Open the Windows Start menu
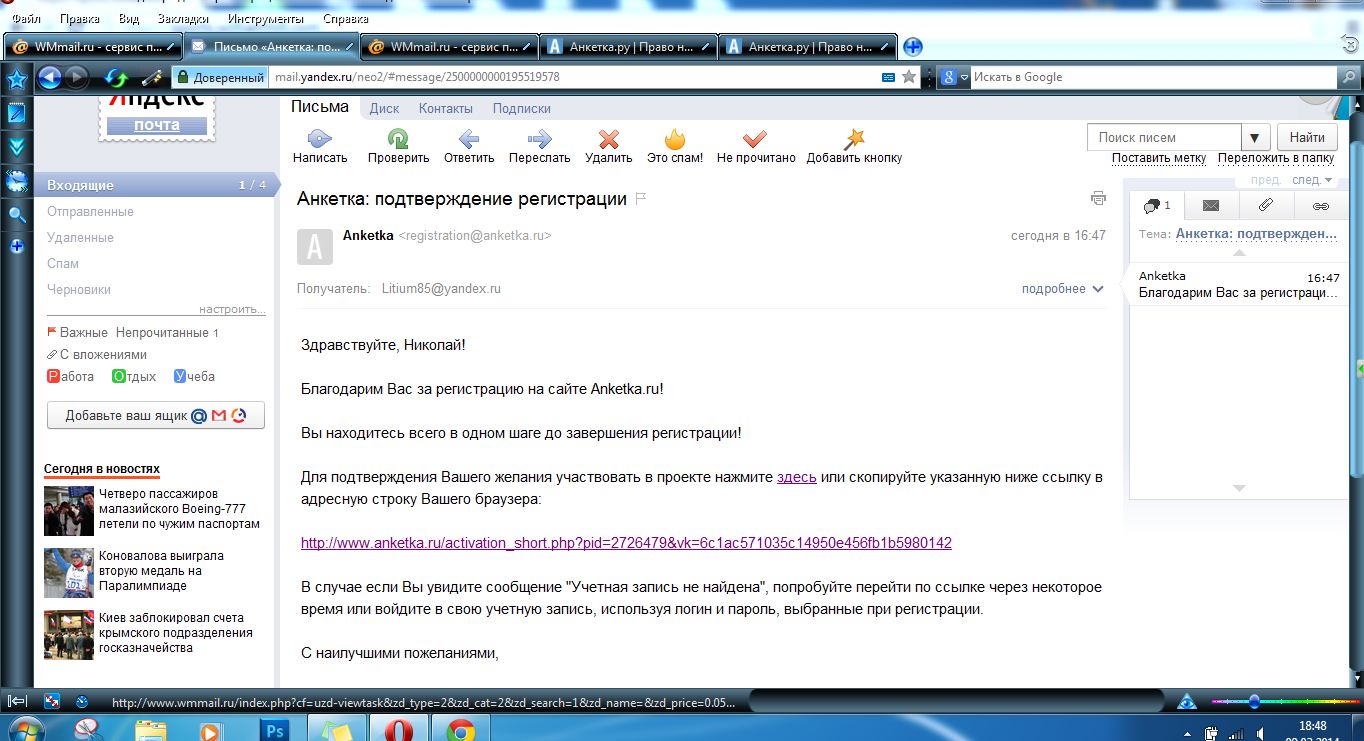This screenshot has width=1364, height=741. (24, 730)
